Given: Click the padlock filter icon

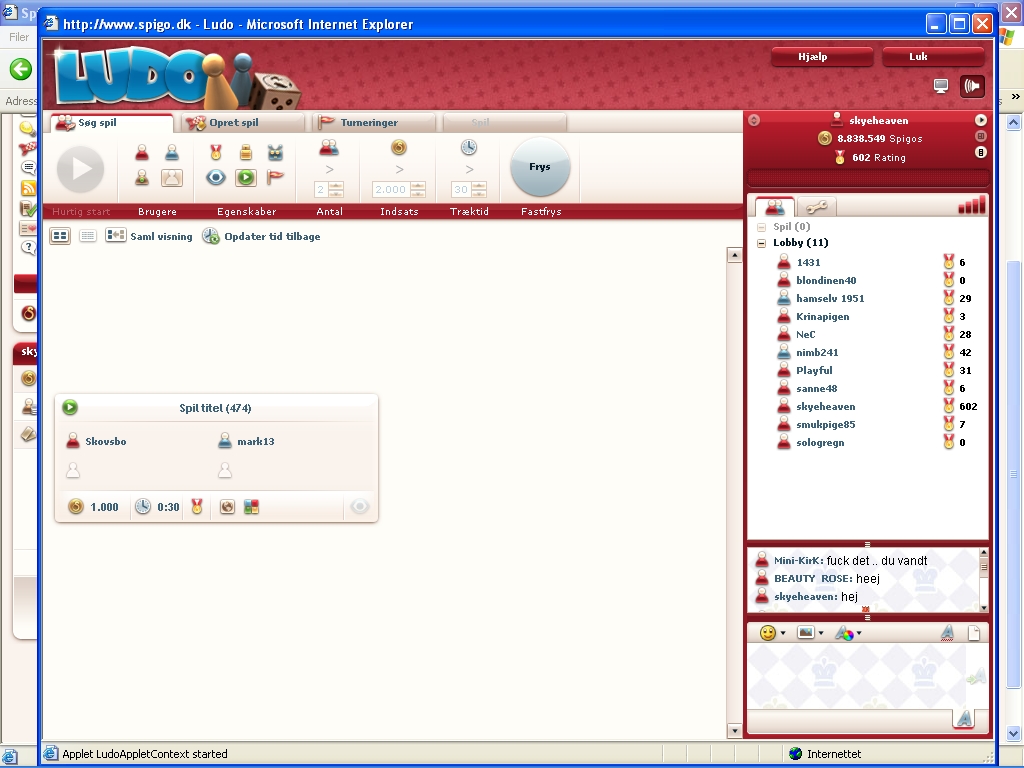Looking at the screenshot, I should (245, 152).
